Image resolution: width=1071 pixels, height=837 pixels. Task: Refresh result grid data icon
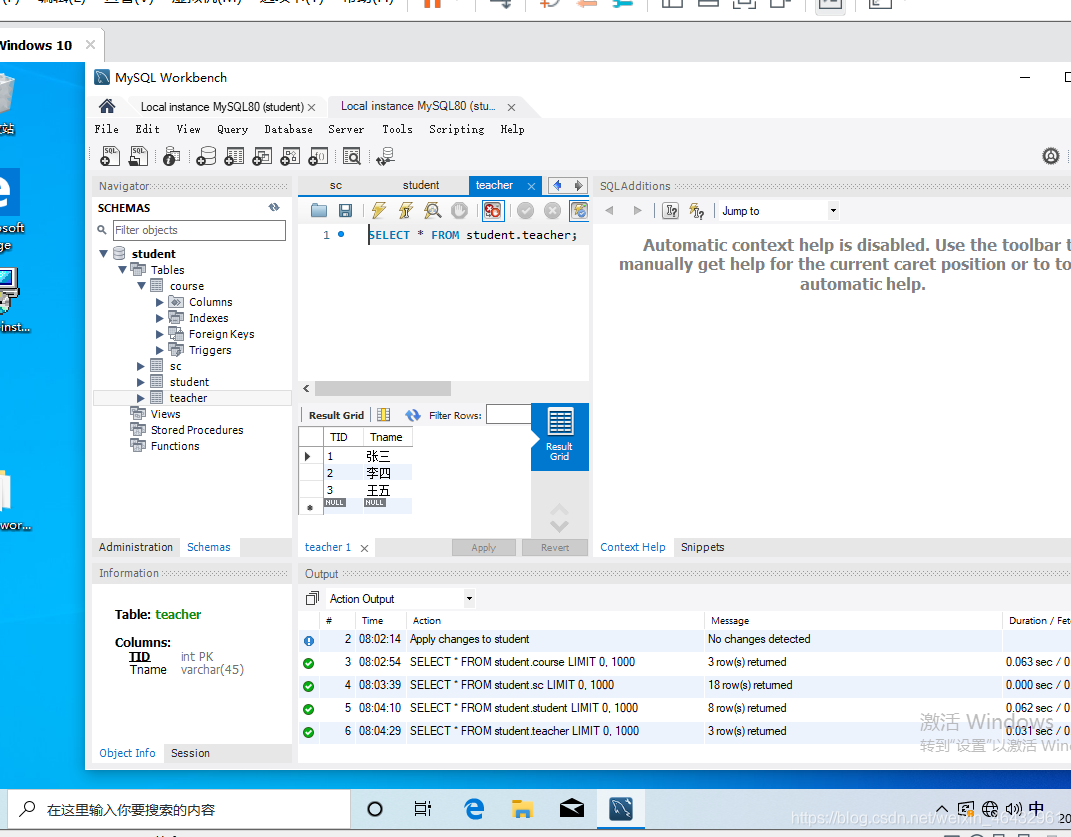[413, 415]
